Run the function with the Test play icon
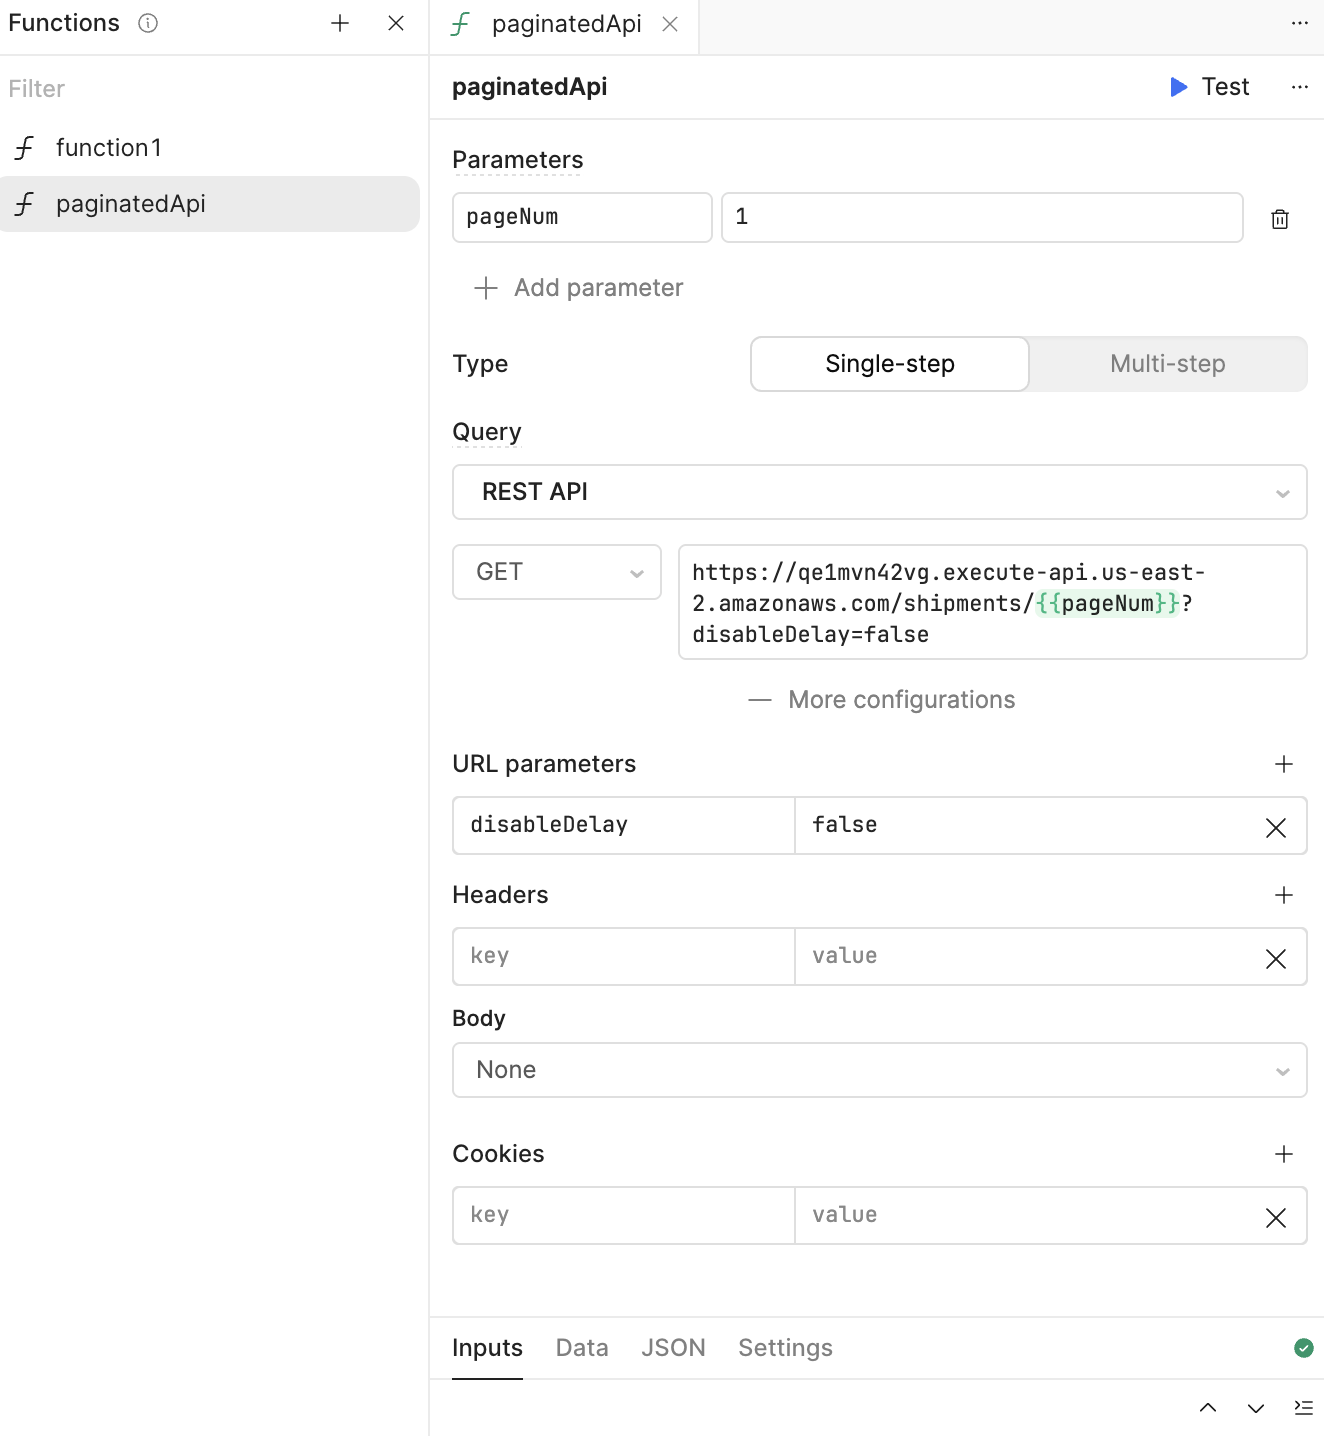Viewport: 1324px width, 1436px height. pos(1179,87)
